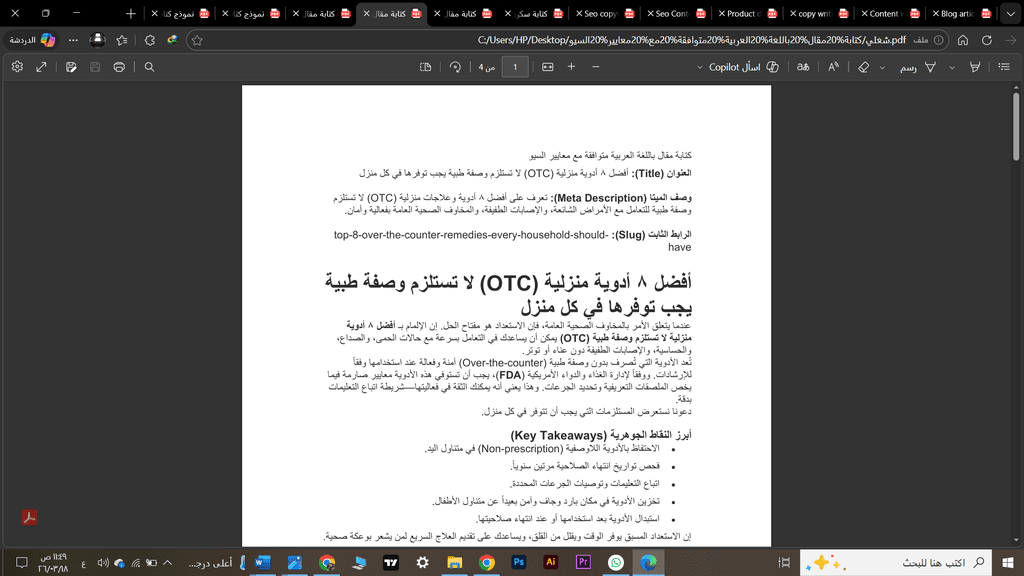
Task: Open WhatsApp from the taskbar
Action: [615, 562]
